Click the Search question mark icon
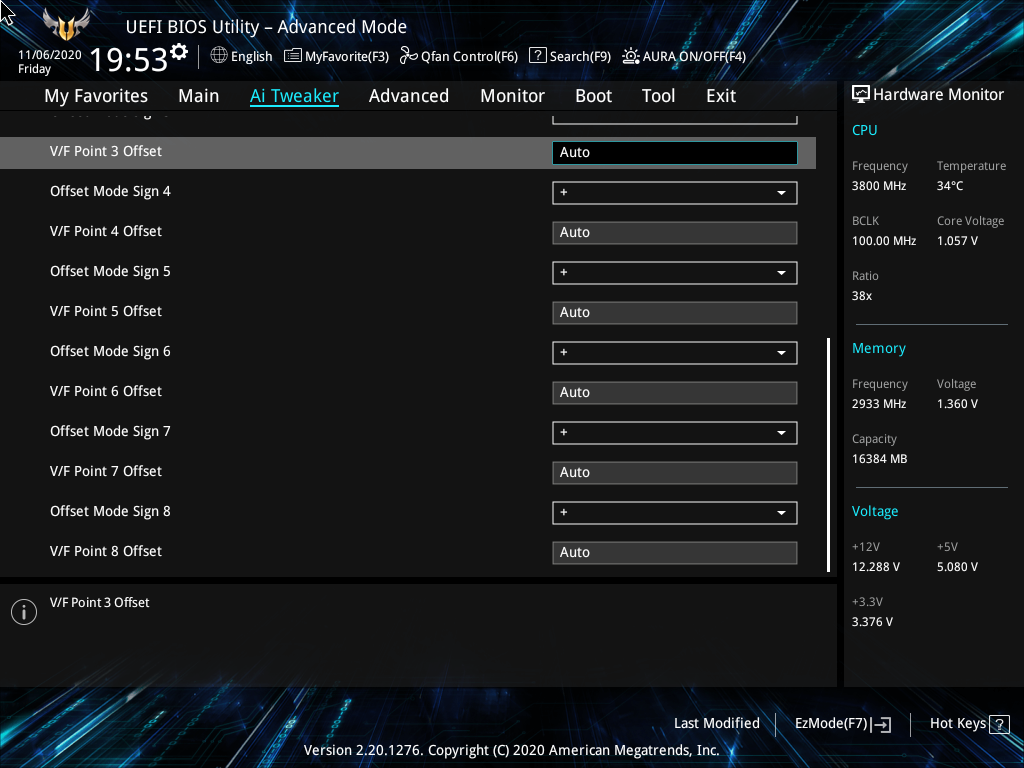The height and width of the screenshot is (768, 1024). pos(537,56)
